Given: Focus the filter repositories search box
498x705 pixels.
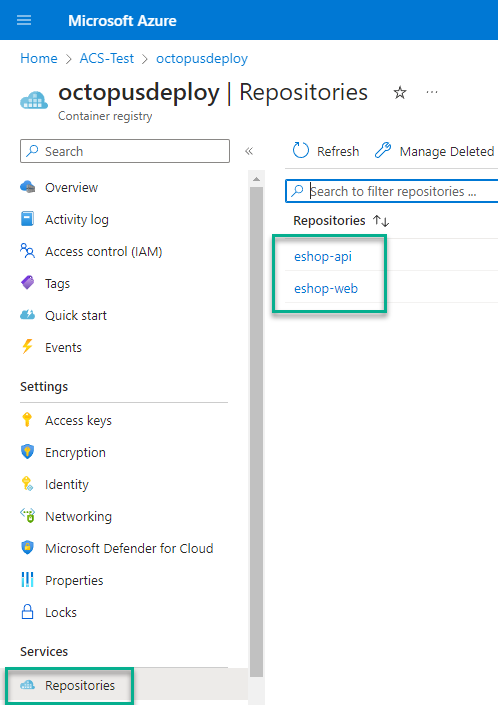Looking at the screenshot, I should [392, 191].
